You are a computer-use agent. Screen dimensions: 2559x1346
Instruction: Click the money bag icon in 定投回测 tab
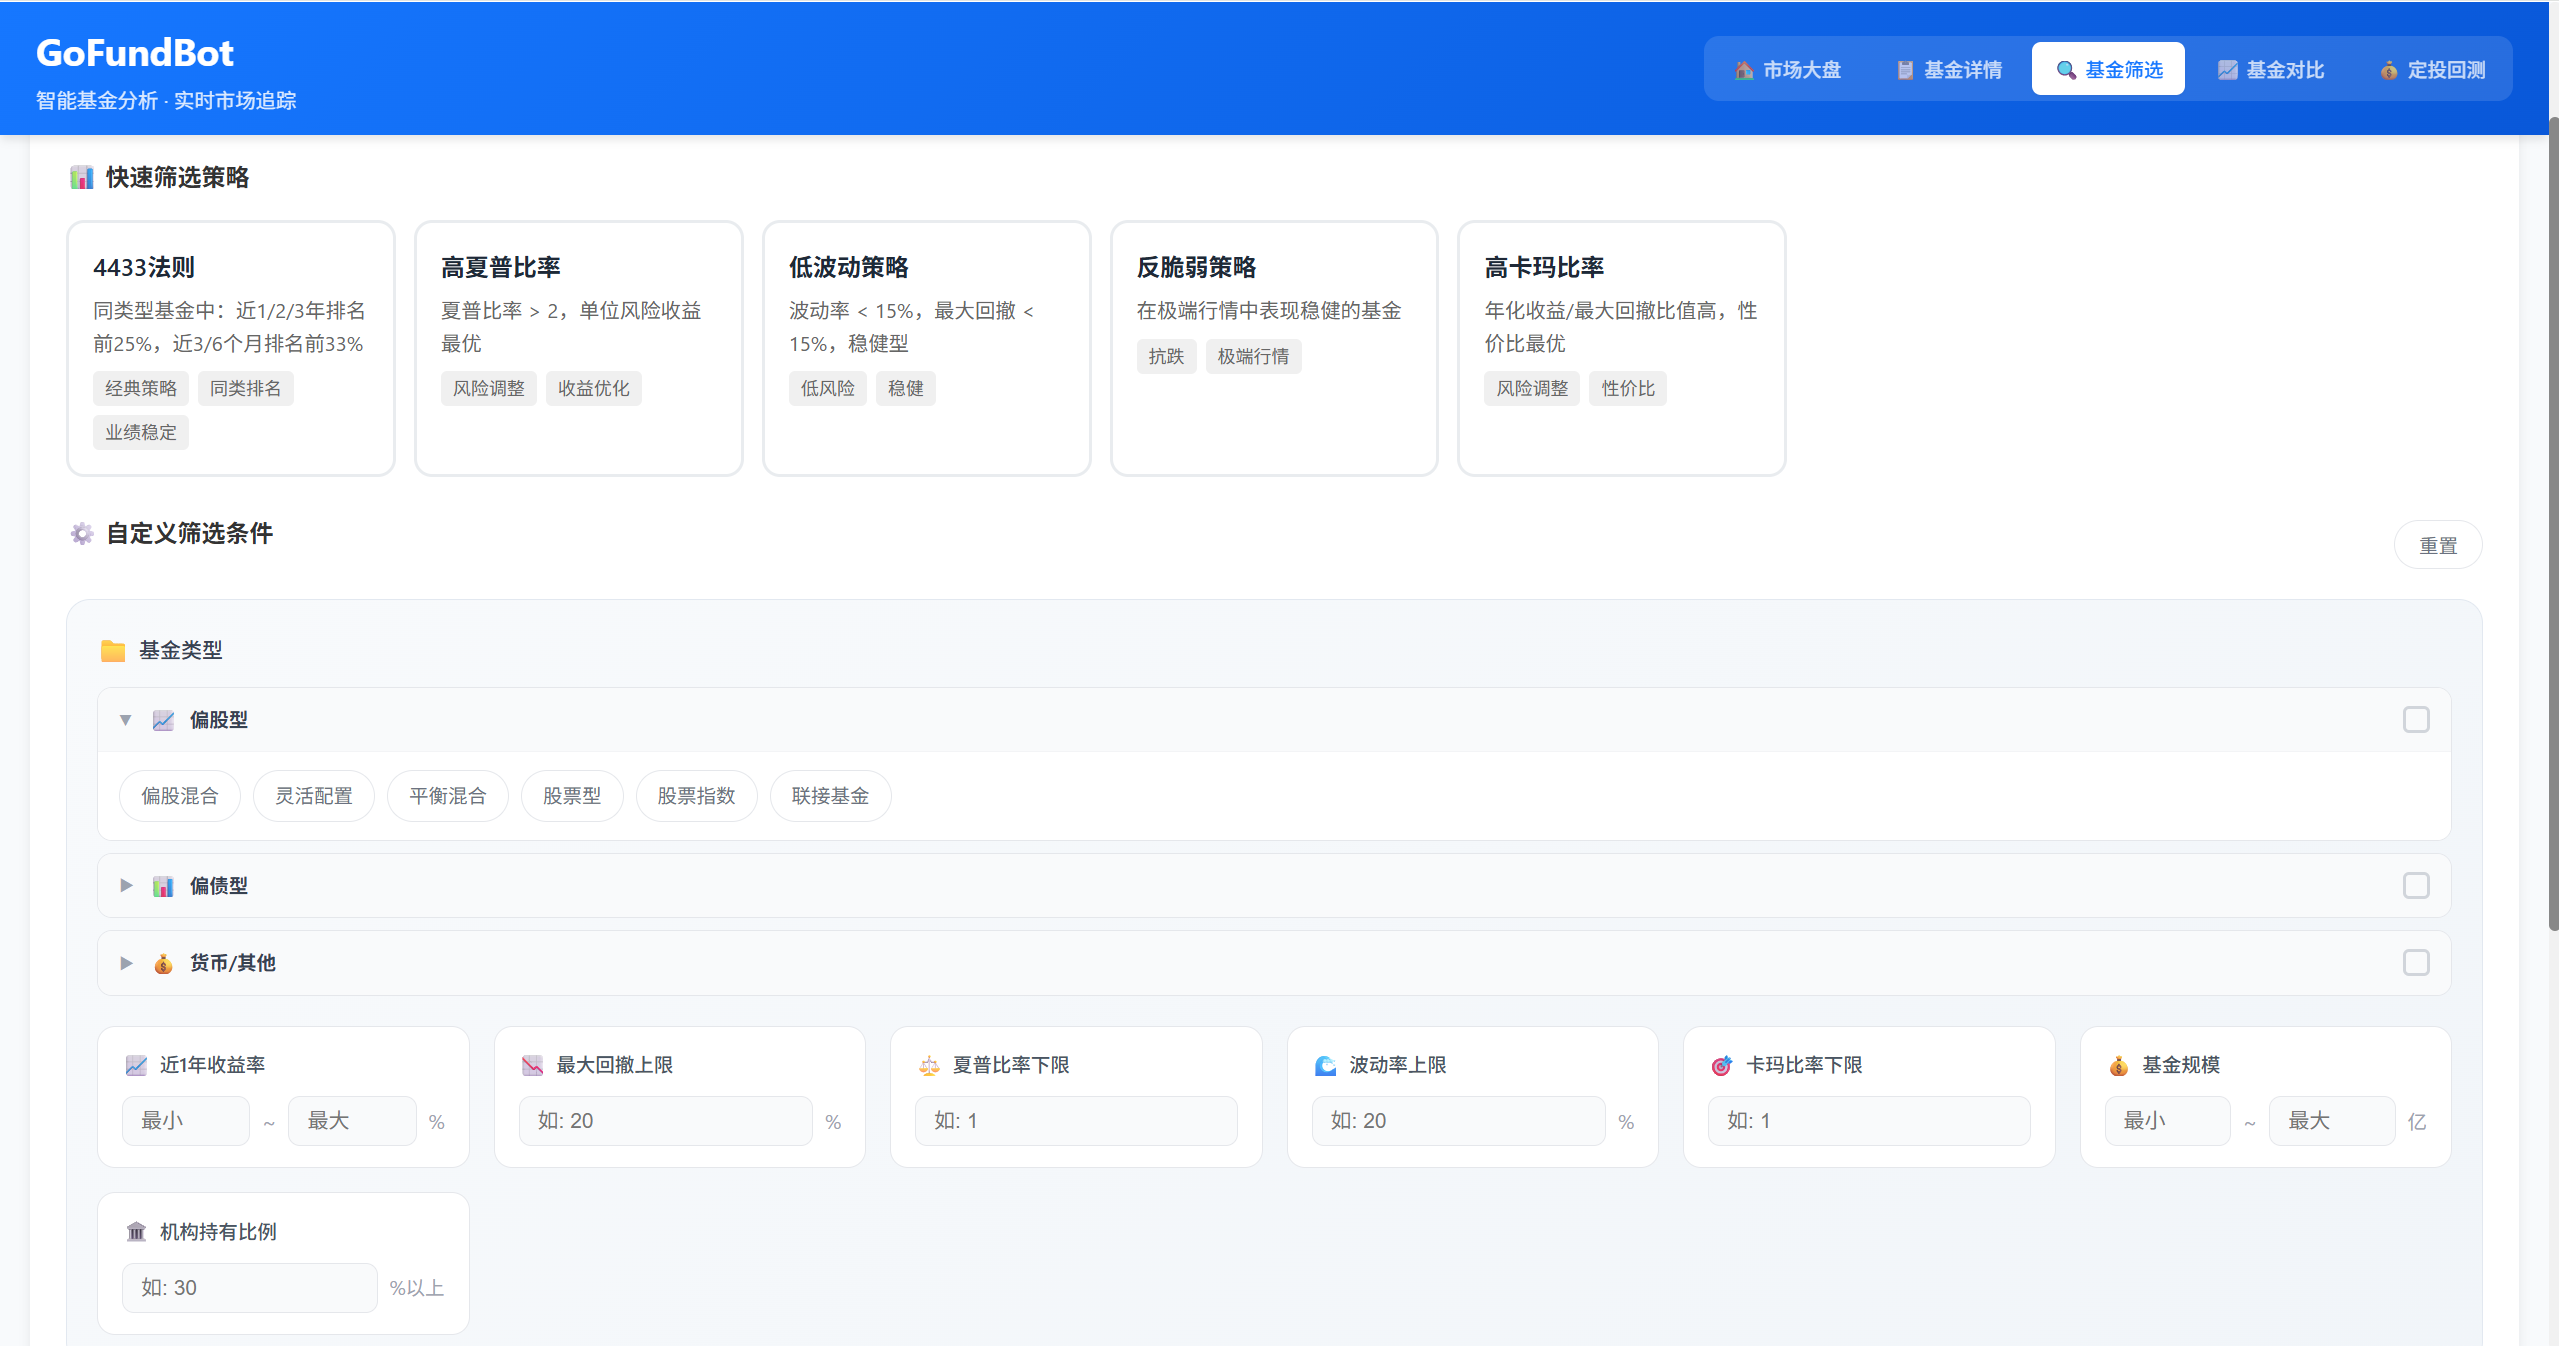click(2388, 70)
